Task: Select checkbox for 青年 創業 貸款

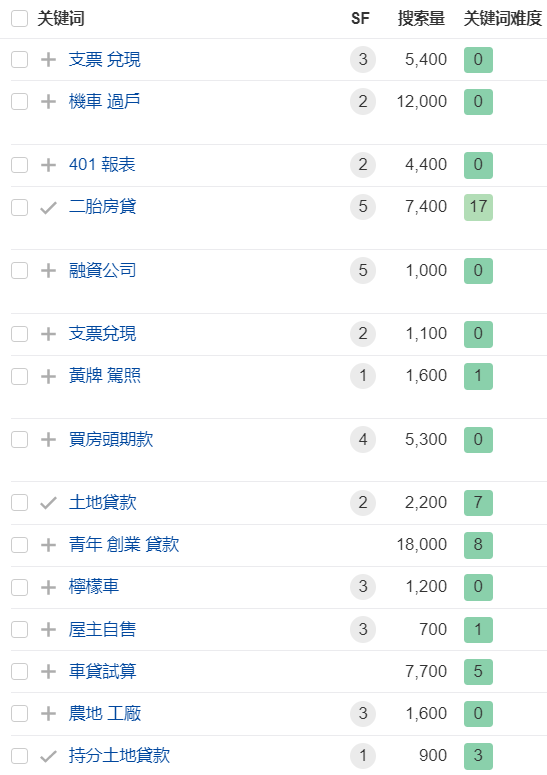Action: [x=19, y=545]
